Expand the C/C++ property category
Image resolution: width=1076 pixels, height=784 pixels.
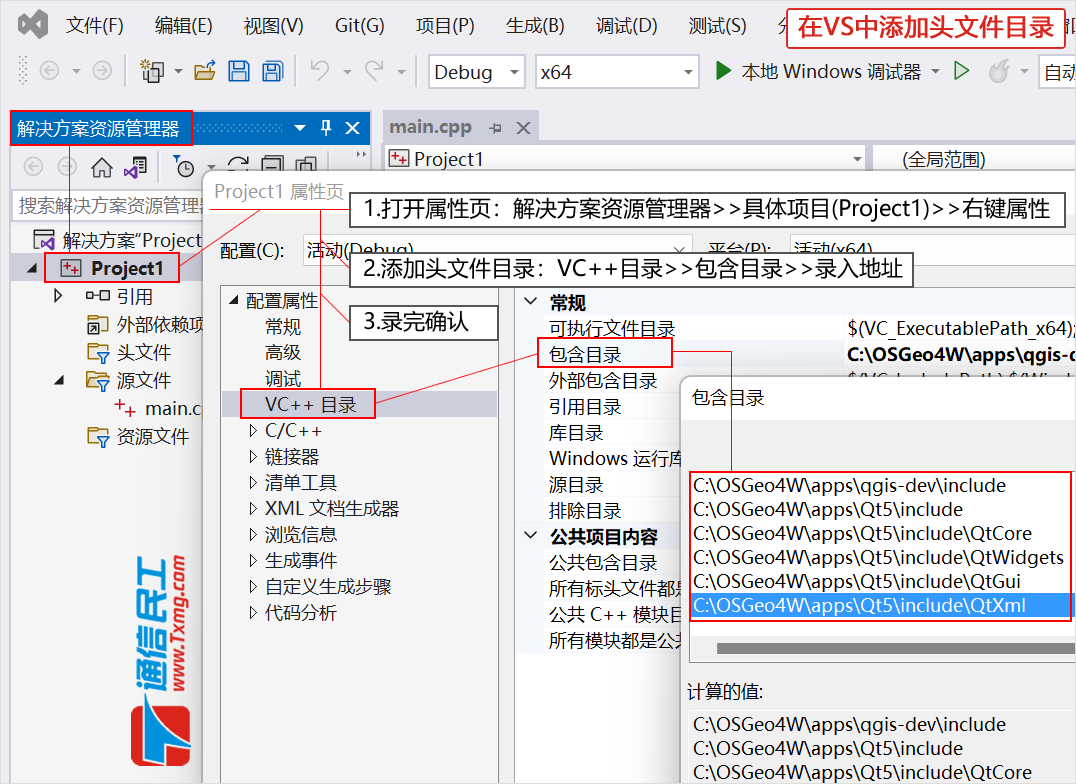coord(253,431)
